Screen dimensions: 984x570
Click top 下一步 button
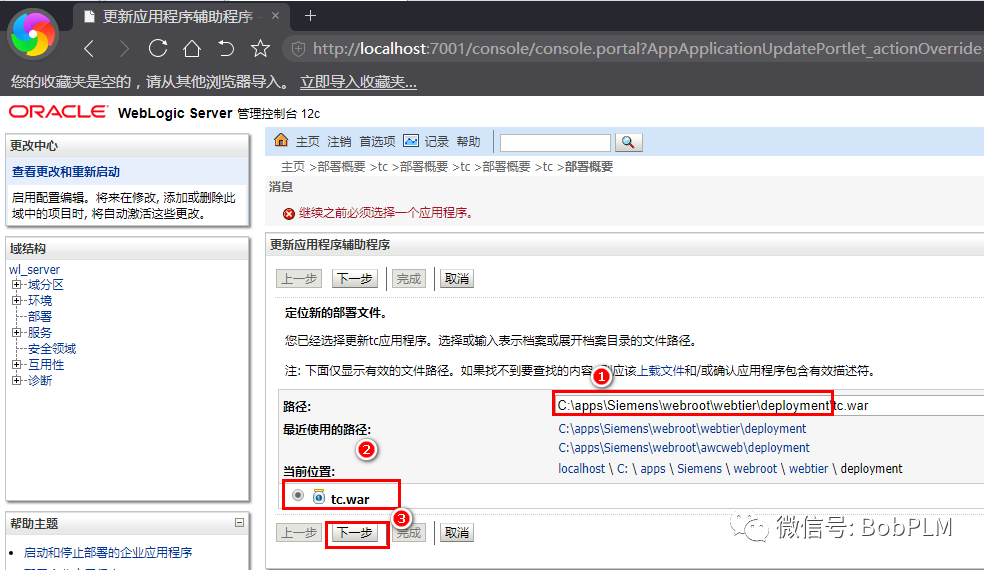[x=355, y=278]
